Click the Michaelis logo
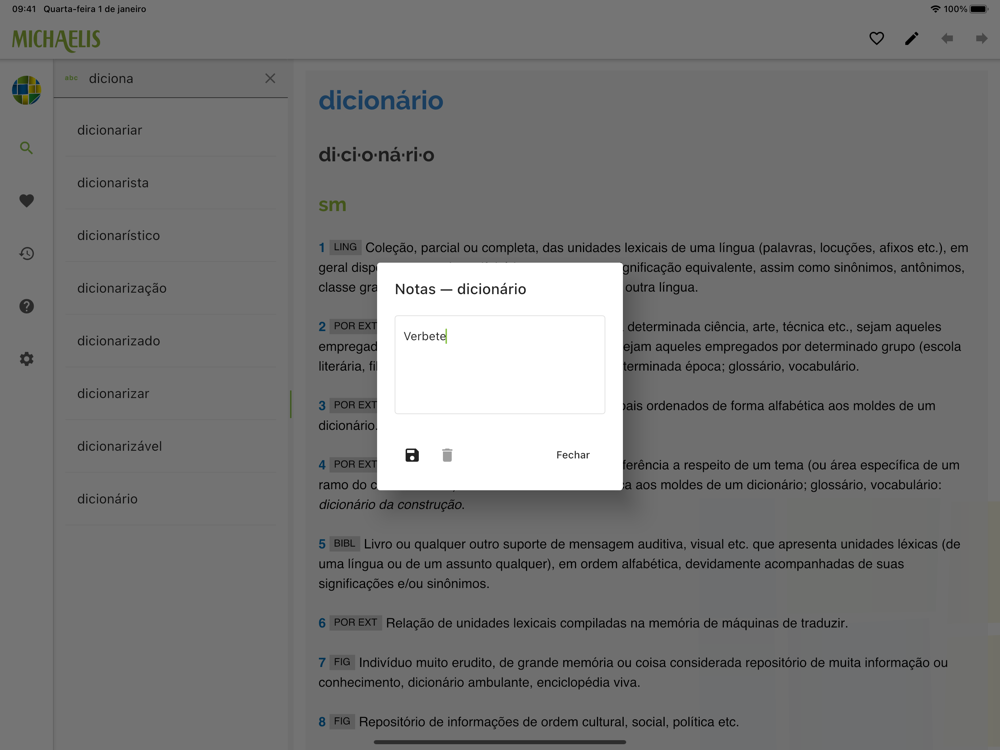Image resolution: width=1000 pixels, height=750 pixels. tap(56, 40)
